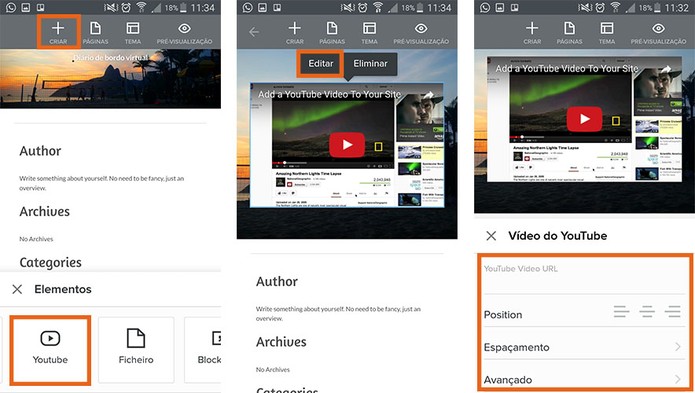Play the video beneath the Editar popup
This screenshot has height=393, width=695.
[347, 145]
